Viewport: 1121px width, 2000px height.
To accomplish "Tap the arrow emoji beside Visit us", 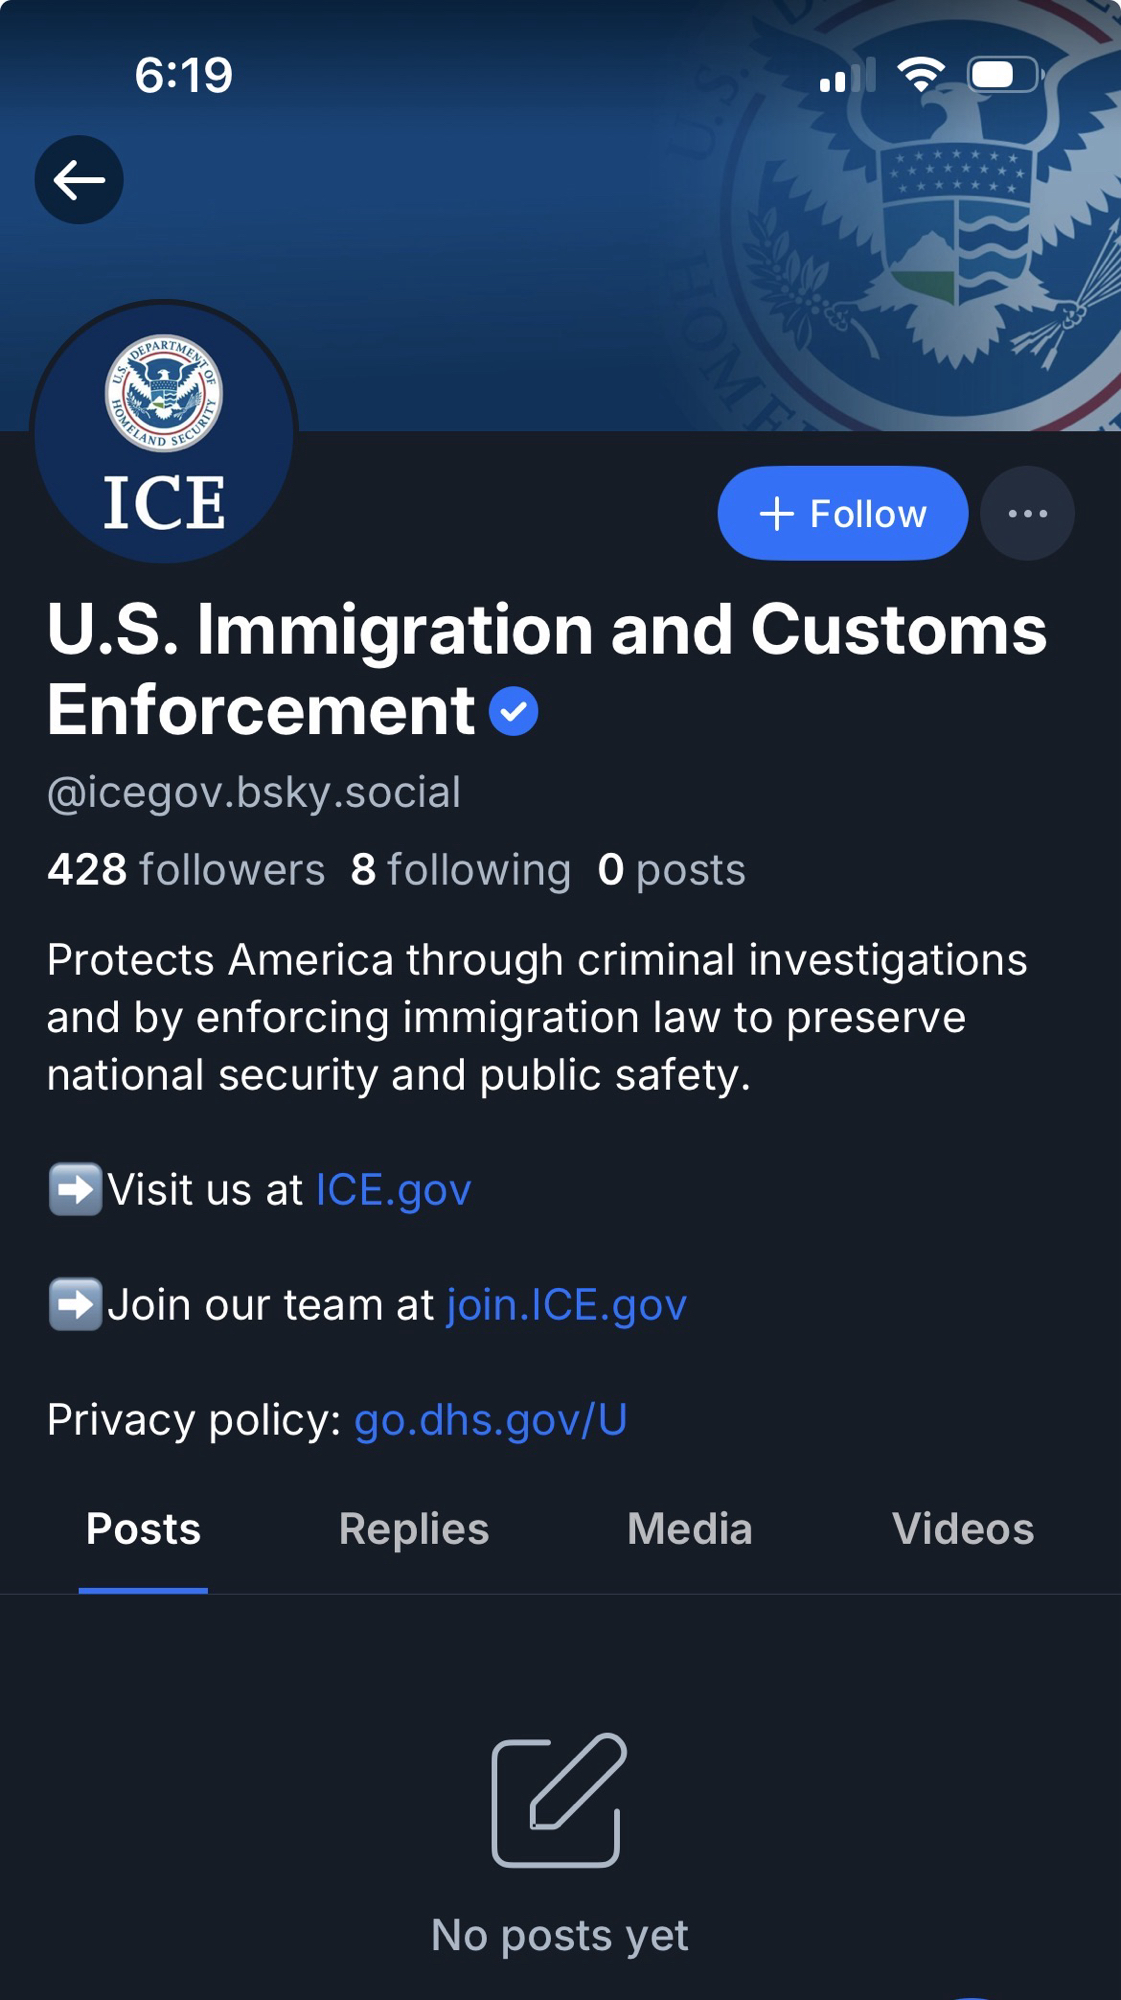I will [75, 1190].
